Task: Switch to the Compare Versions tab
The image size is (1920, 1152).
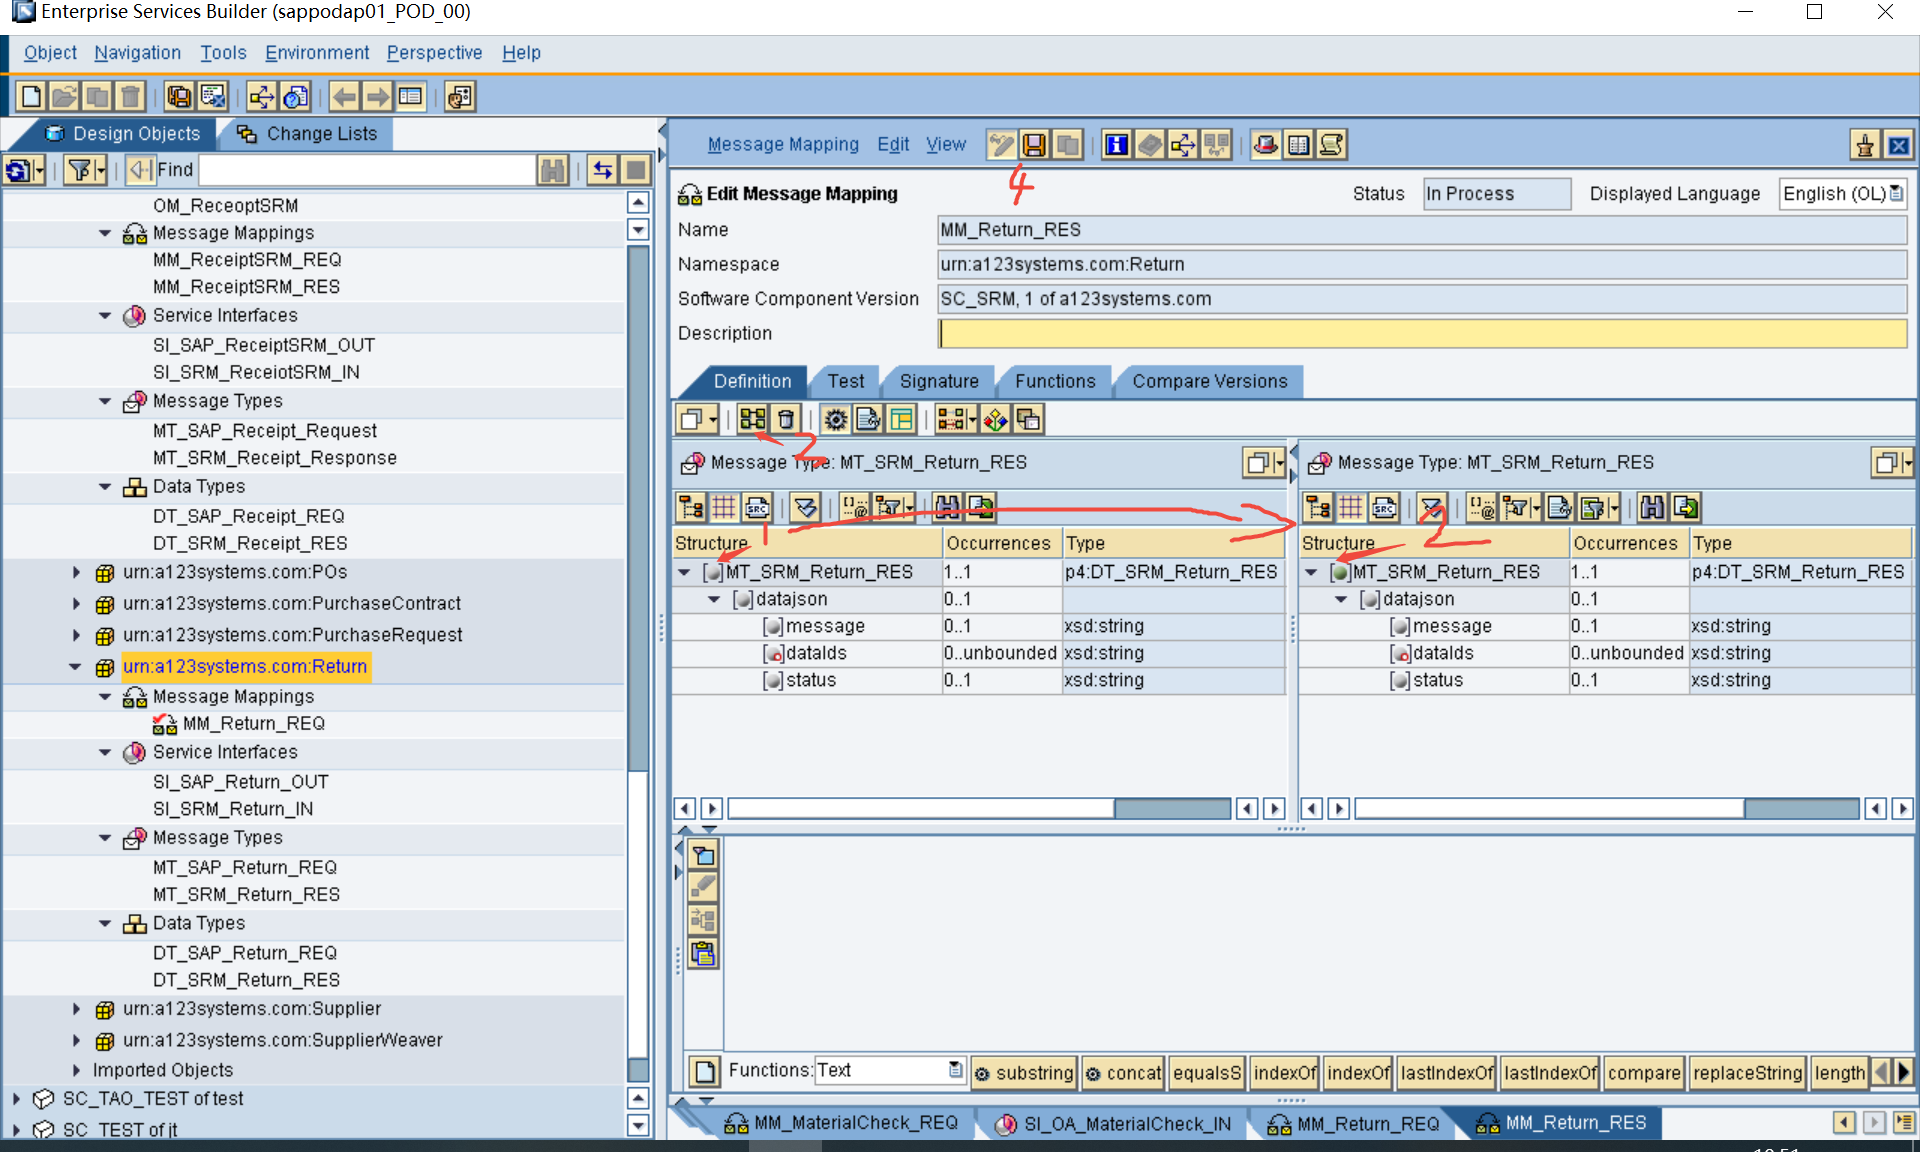Action: [1210, 381]
